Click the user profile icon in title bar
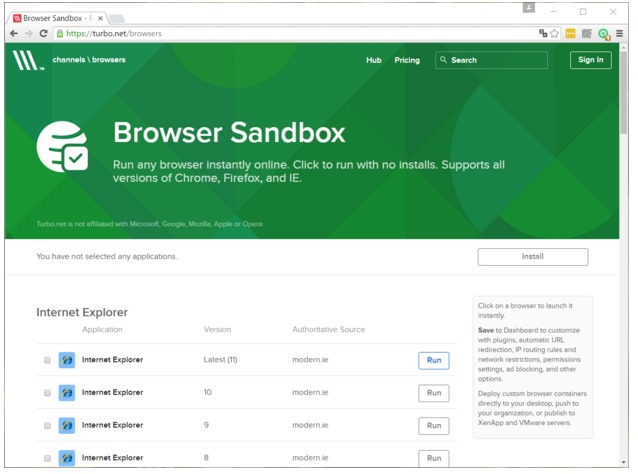Viewport: 638px width, 474px height. tap(529, 8)
